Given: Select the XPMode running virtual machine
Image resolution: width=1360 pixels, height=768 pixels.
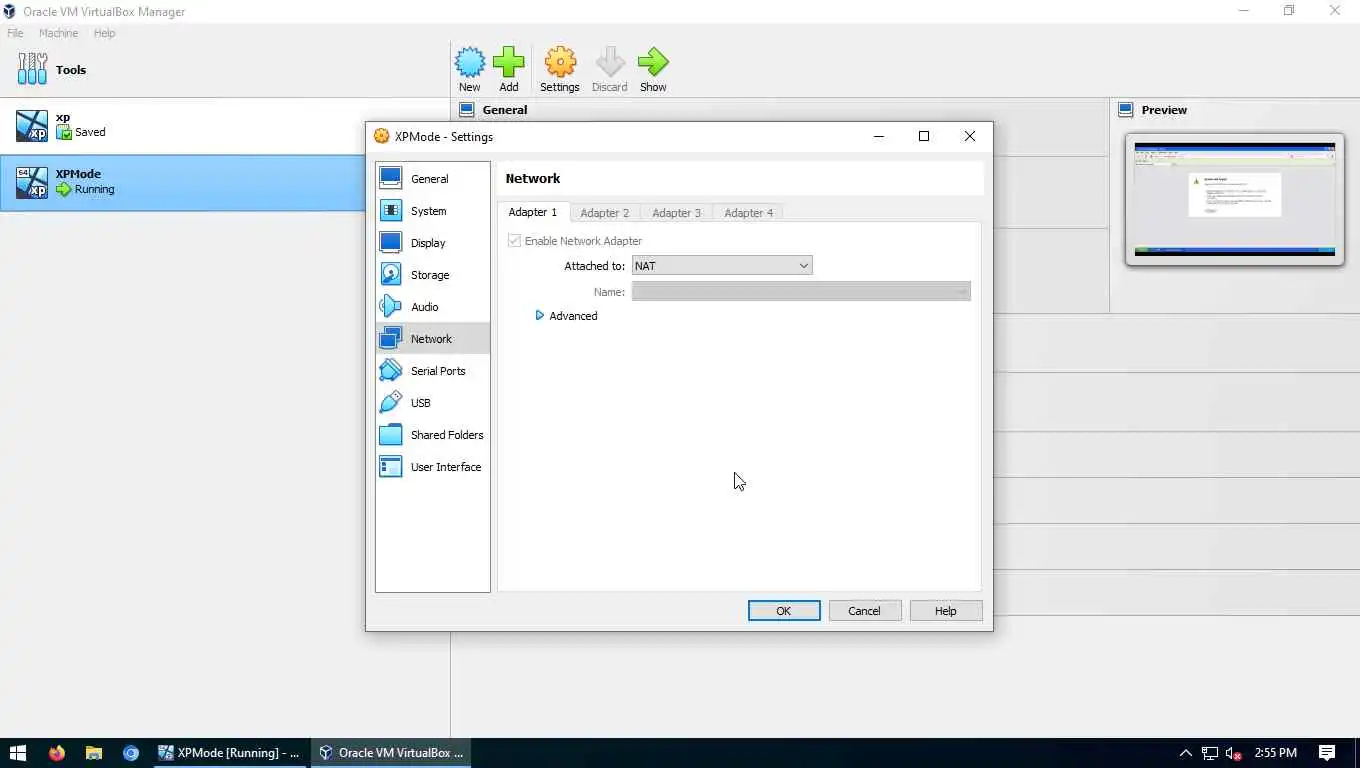Looking at the screenshot, I should 183,183.
